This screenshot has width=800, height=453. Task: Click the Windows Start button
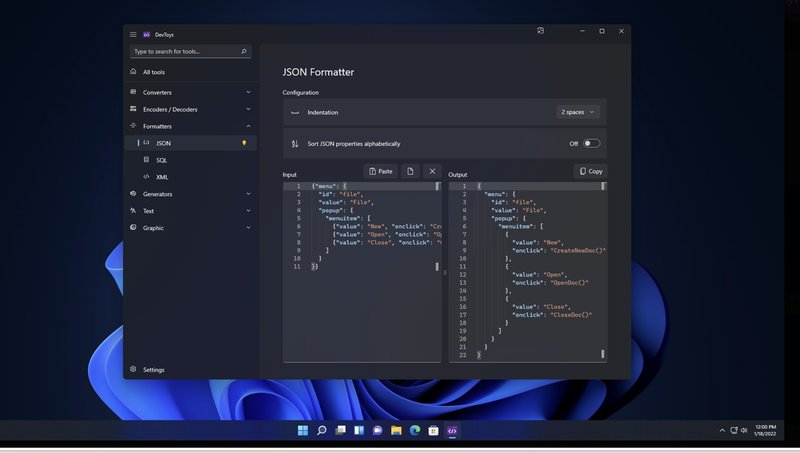coord(303,430)
